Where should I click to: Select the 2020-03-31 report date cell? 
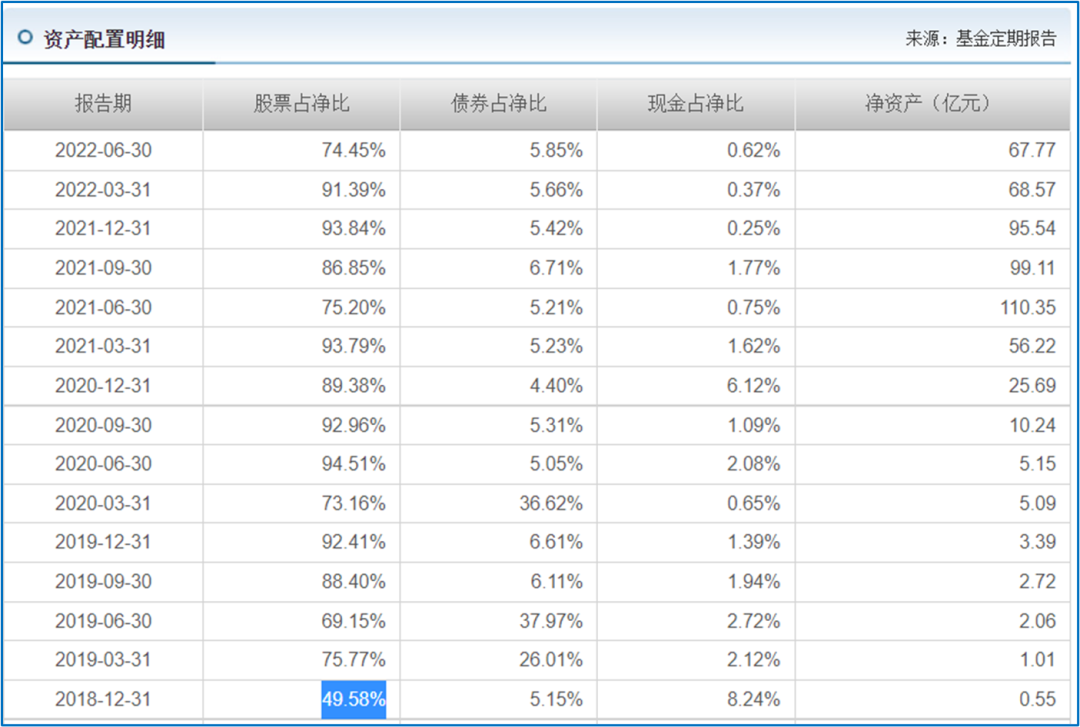click(103, 503)
